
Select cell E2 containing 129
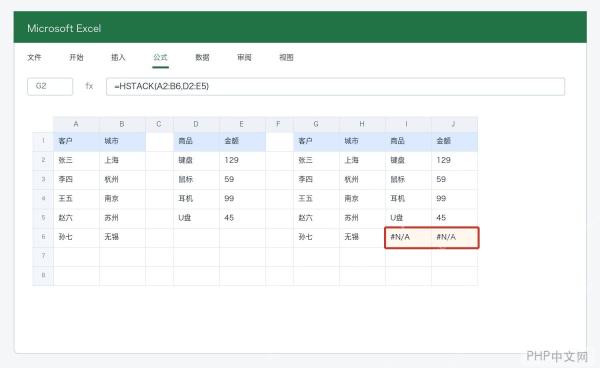242,160
